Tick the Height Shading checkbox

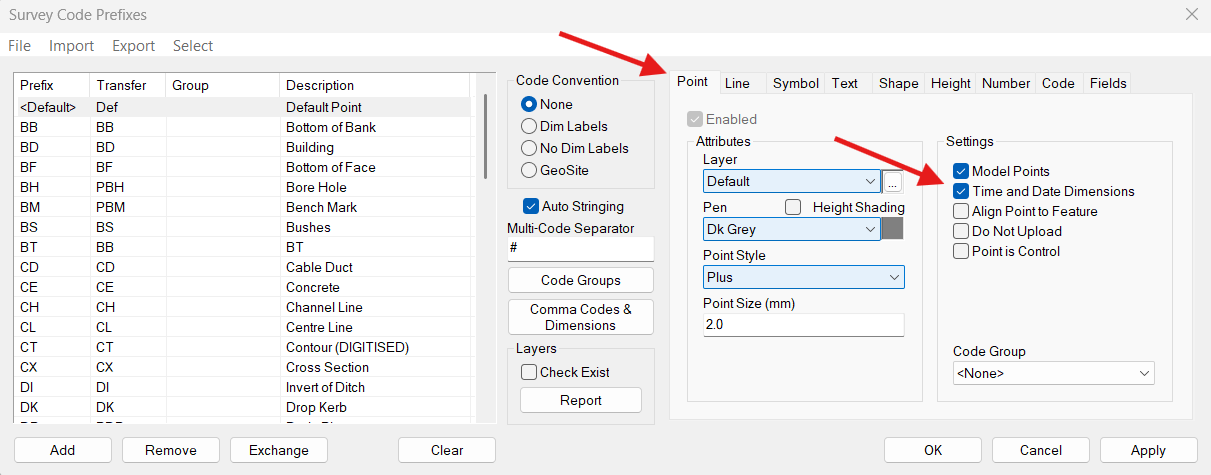click(794, 207)
